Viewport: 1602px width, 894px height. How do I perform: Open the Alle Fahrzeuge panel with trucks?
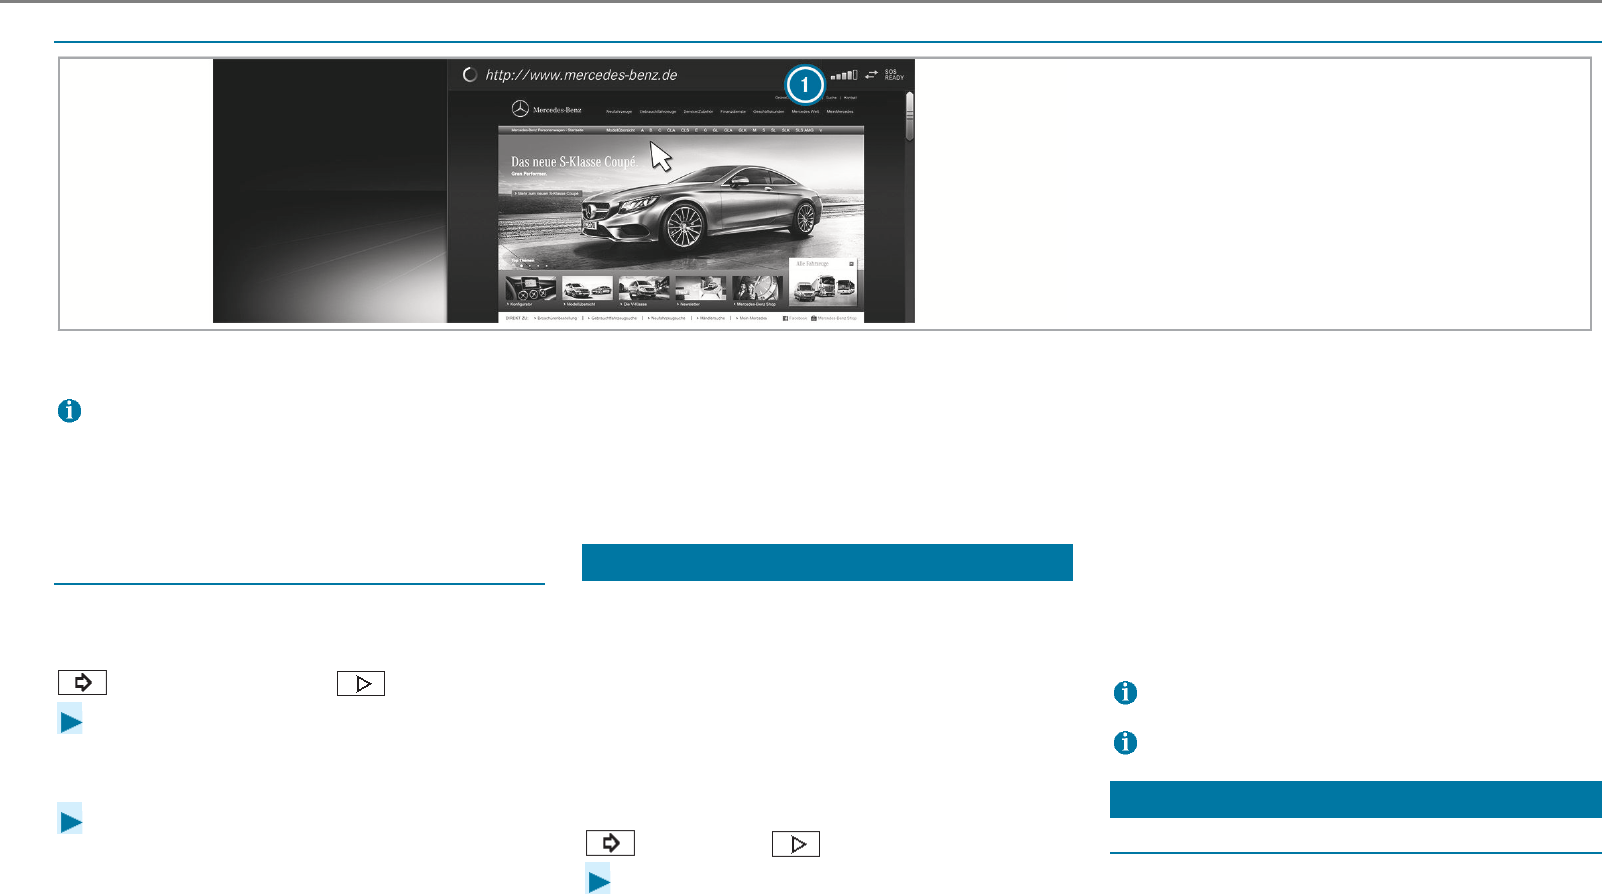pyautogui.click(x=823, y=282)
